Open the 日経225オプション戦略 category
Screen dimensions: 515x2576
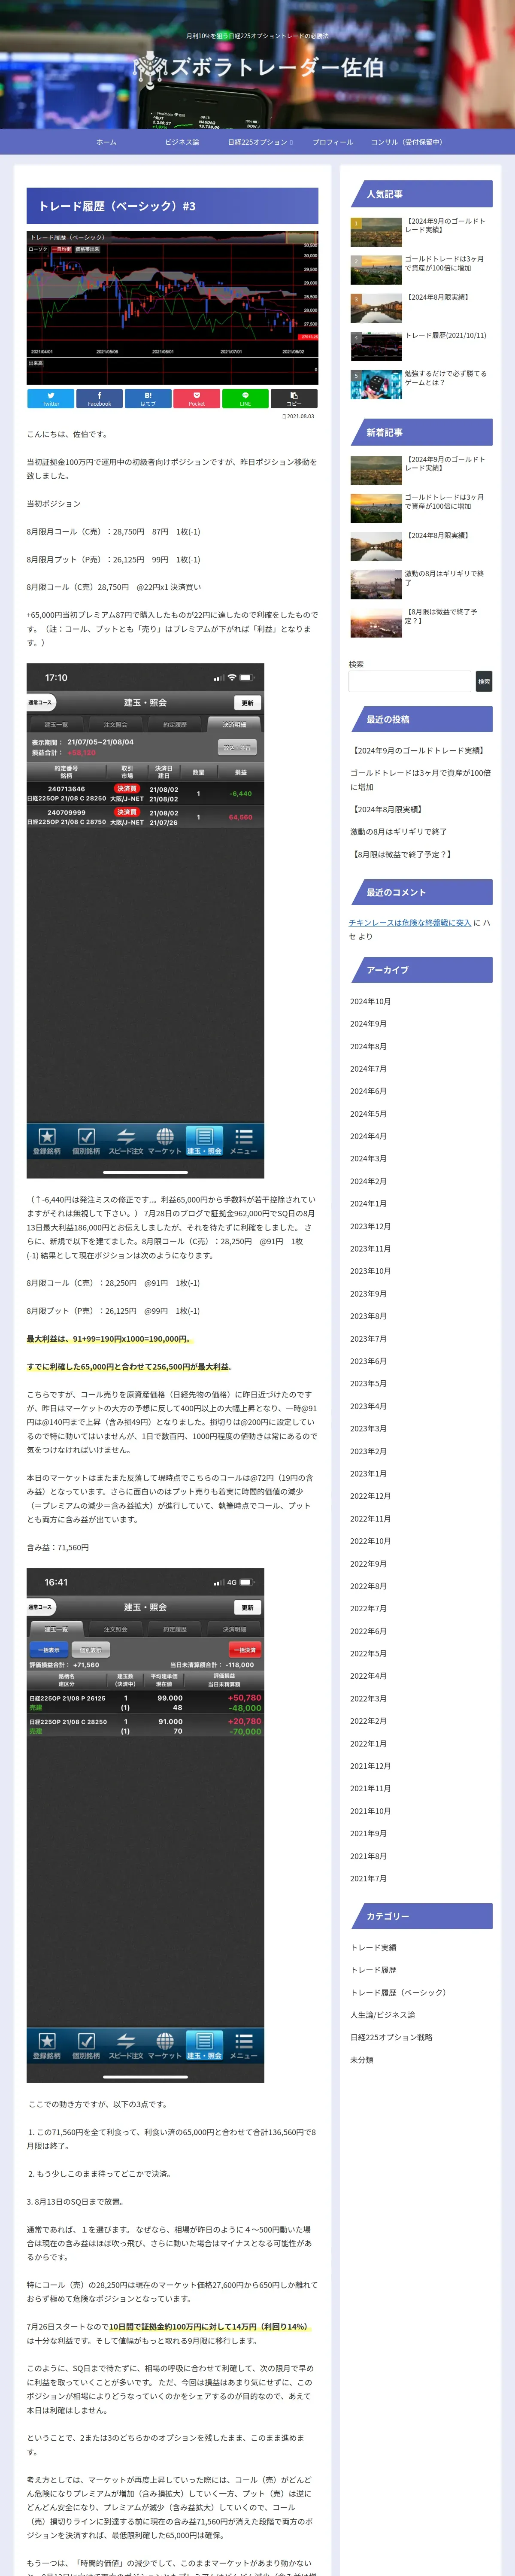pos(391,2037)
